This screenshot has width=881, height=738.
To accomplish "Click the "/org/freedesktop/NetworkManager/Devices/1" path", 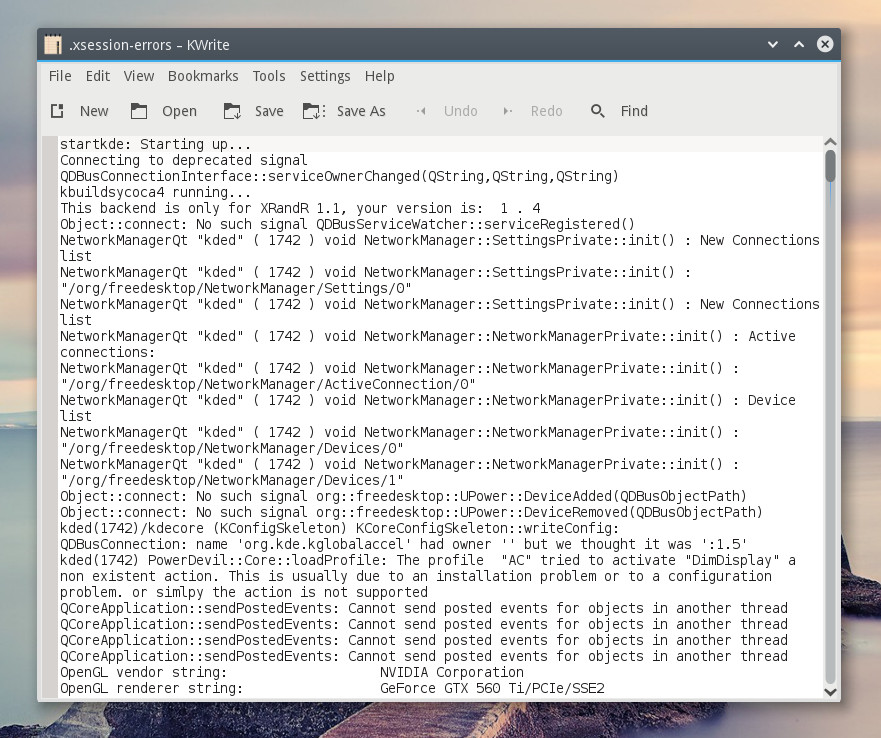I will [232, 481].
